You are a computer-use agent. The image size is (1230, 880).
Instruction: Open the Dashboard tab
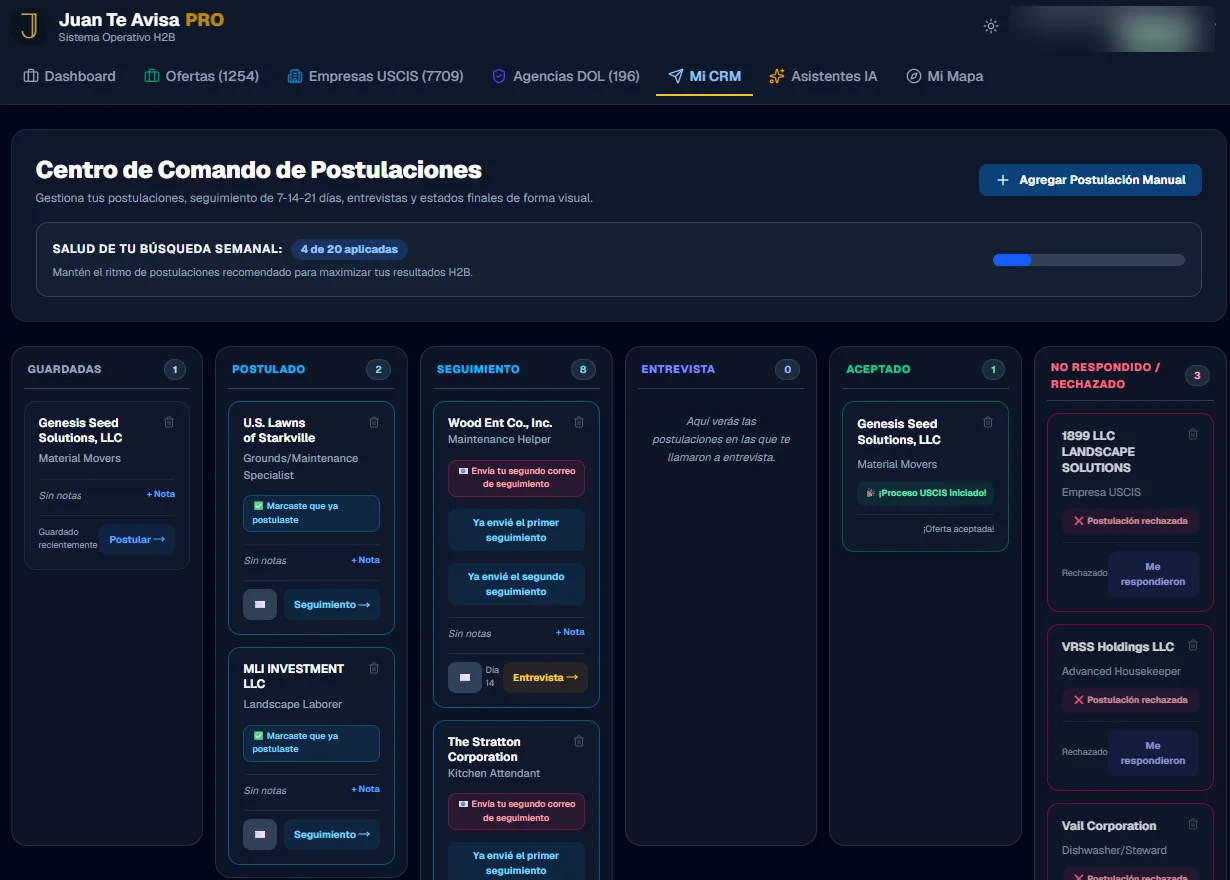pyautogui.click(x=69, y=76)
